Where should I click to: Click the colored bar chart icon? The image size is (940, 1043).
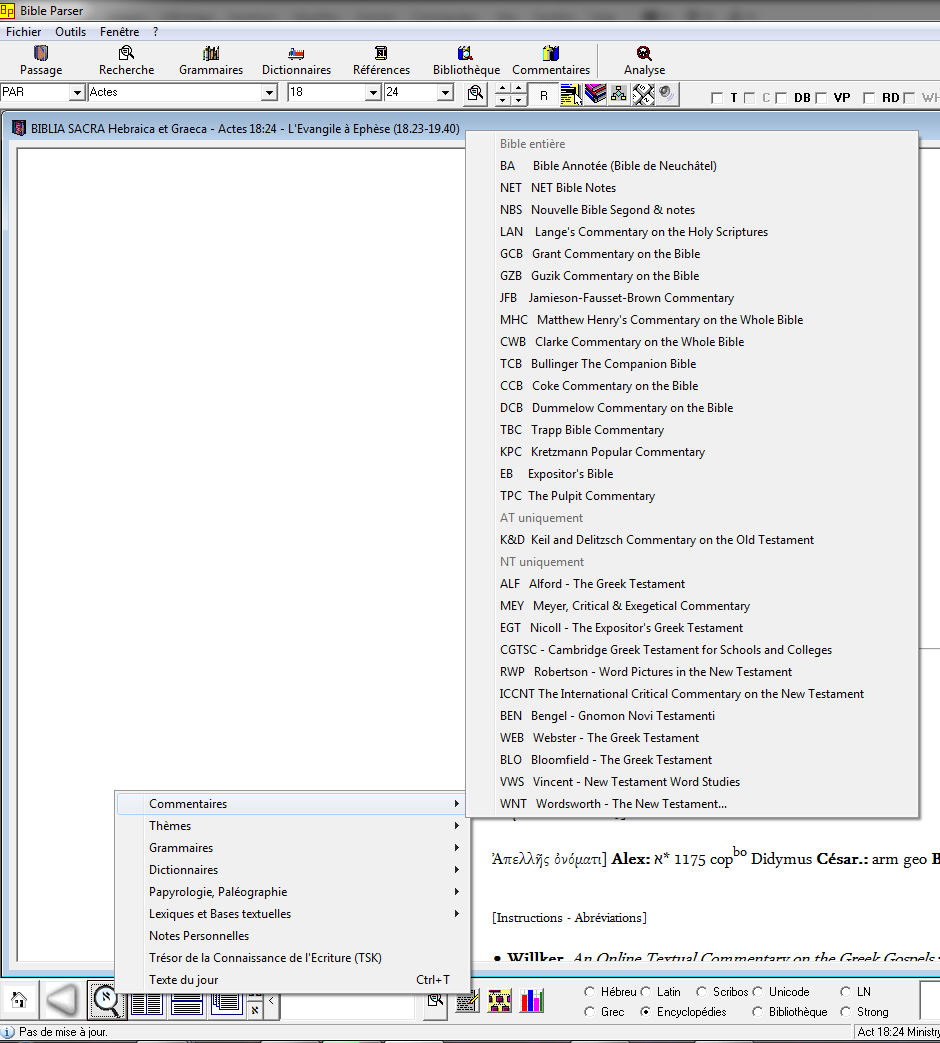[x=532, y=1000]
